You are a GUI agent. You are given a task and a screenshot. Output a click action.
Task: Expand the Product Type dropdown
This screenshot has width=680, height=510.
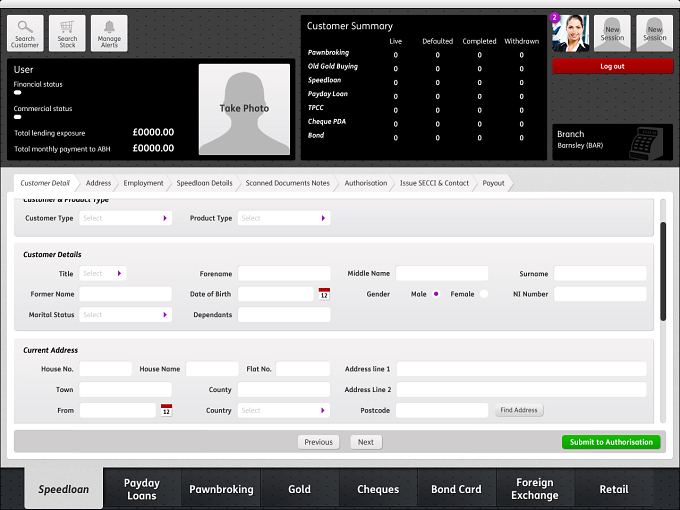pyautogui.click(x=284, y=218)
